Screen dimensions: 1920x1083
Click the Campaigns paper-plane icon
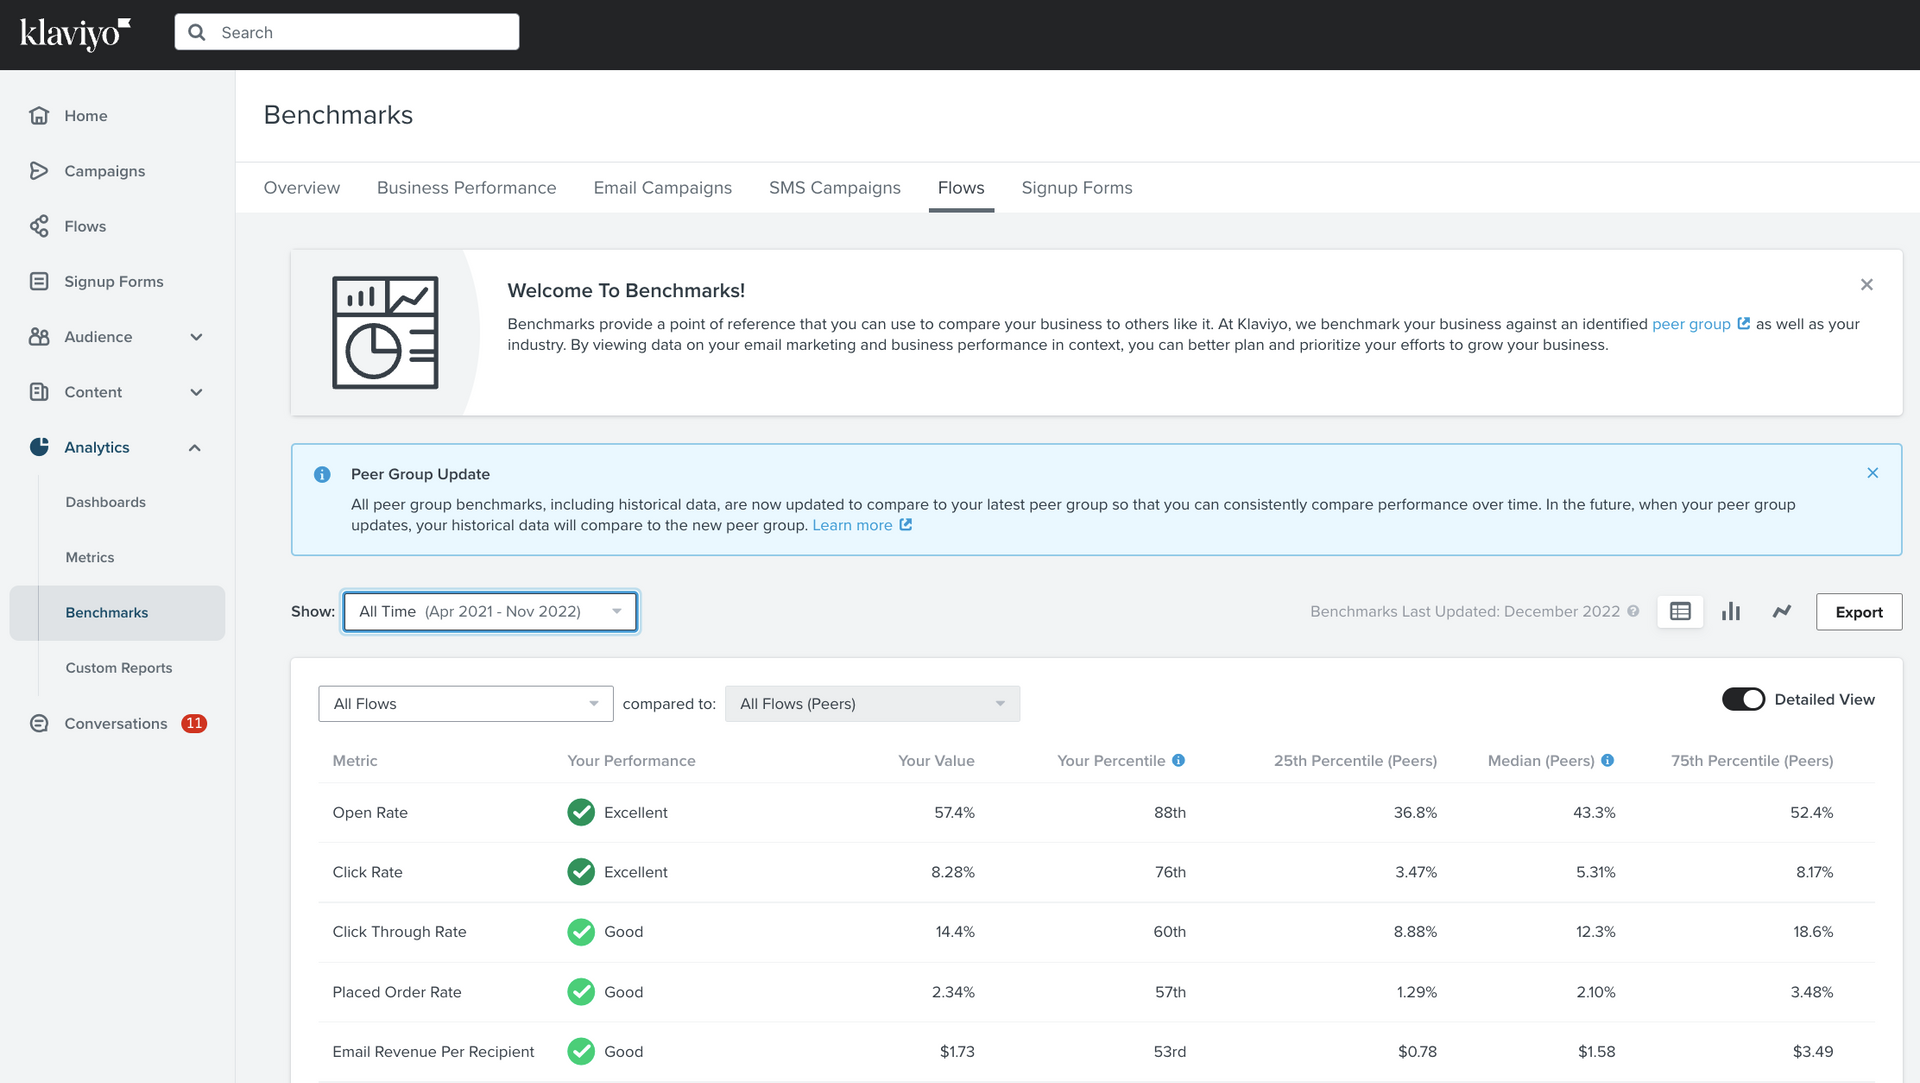pyautogui.click(x=39, y=171)
